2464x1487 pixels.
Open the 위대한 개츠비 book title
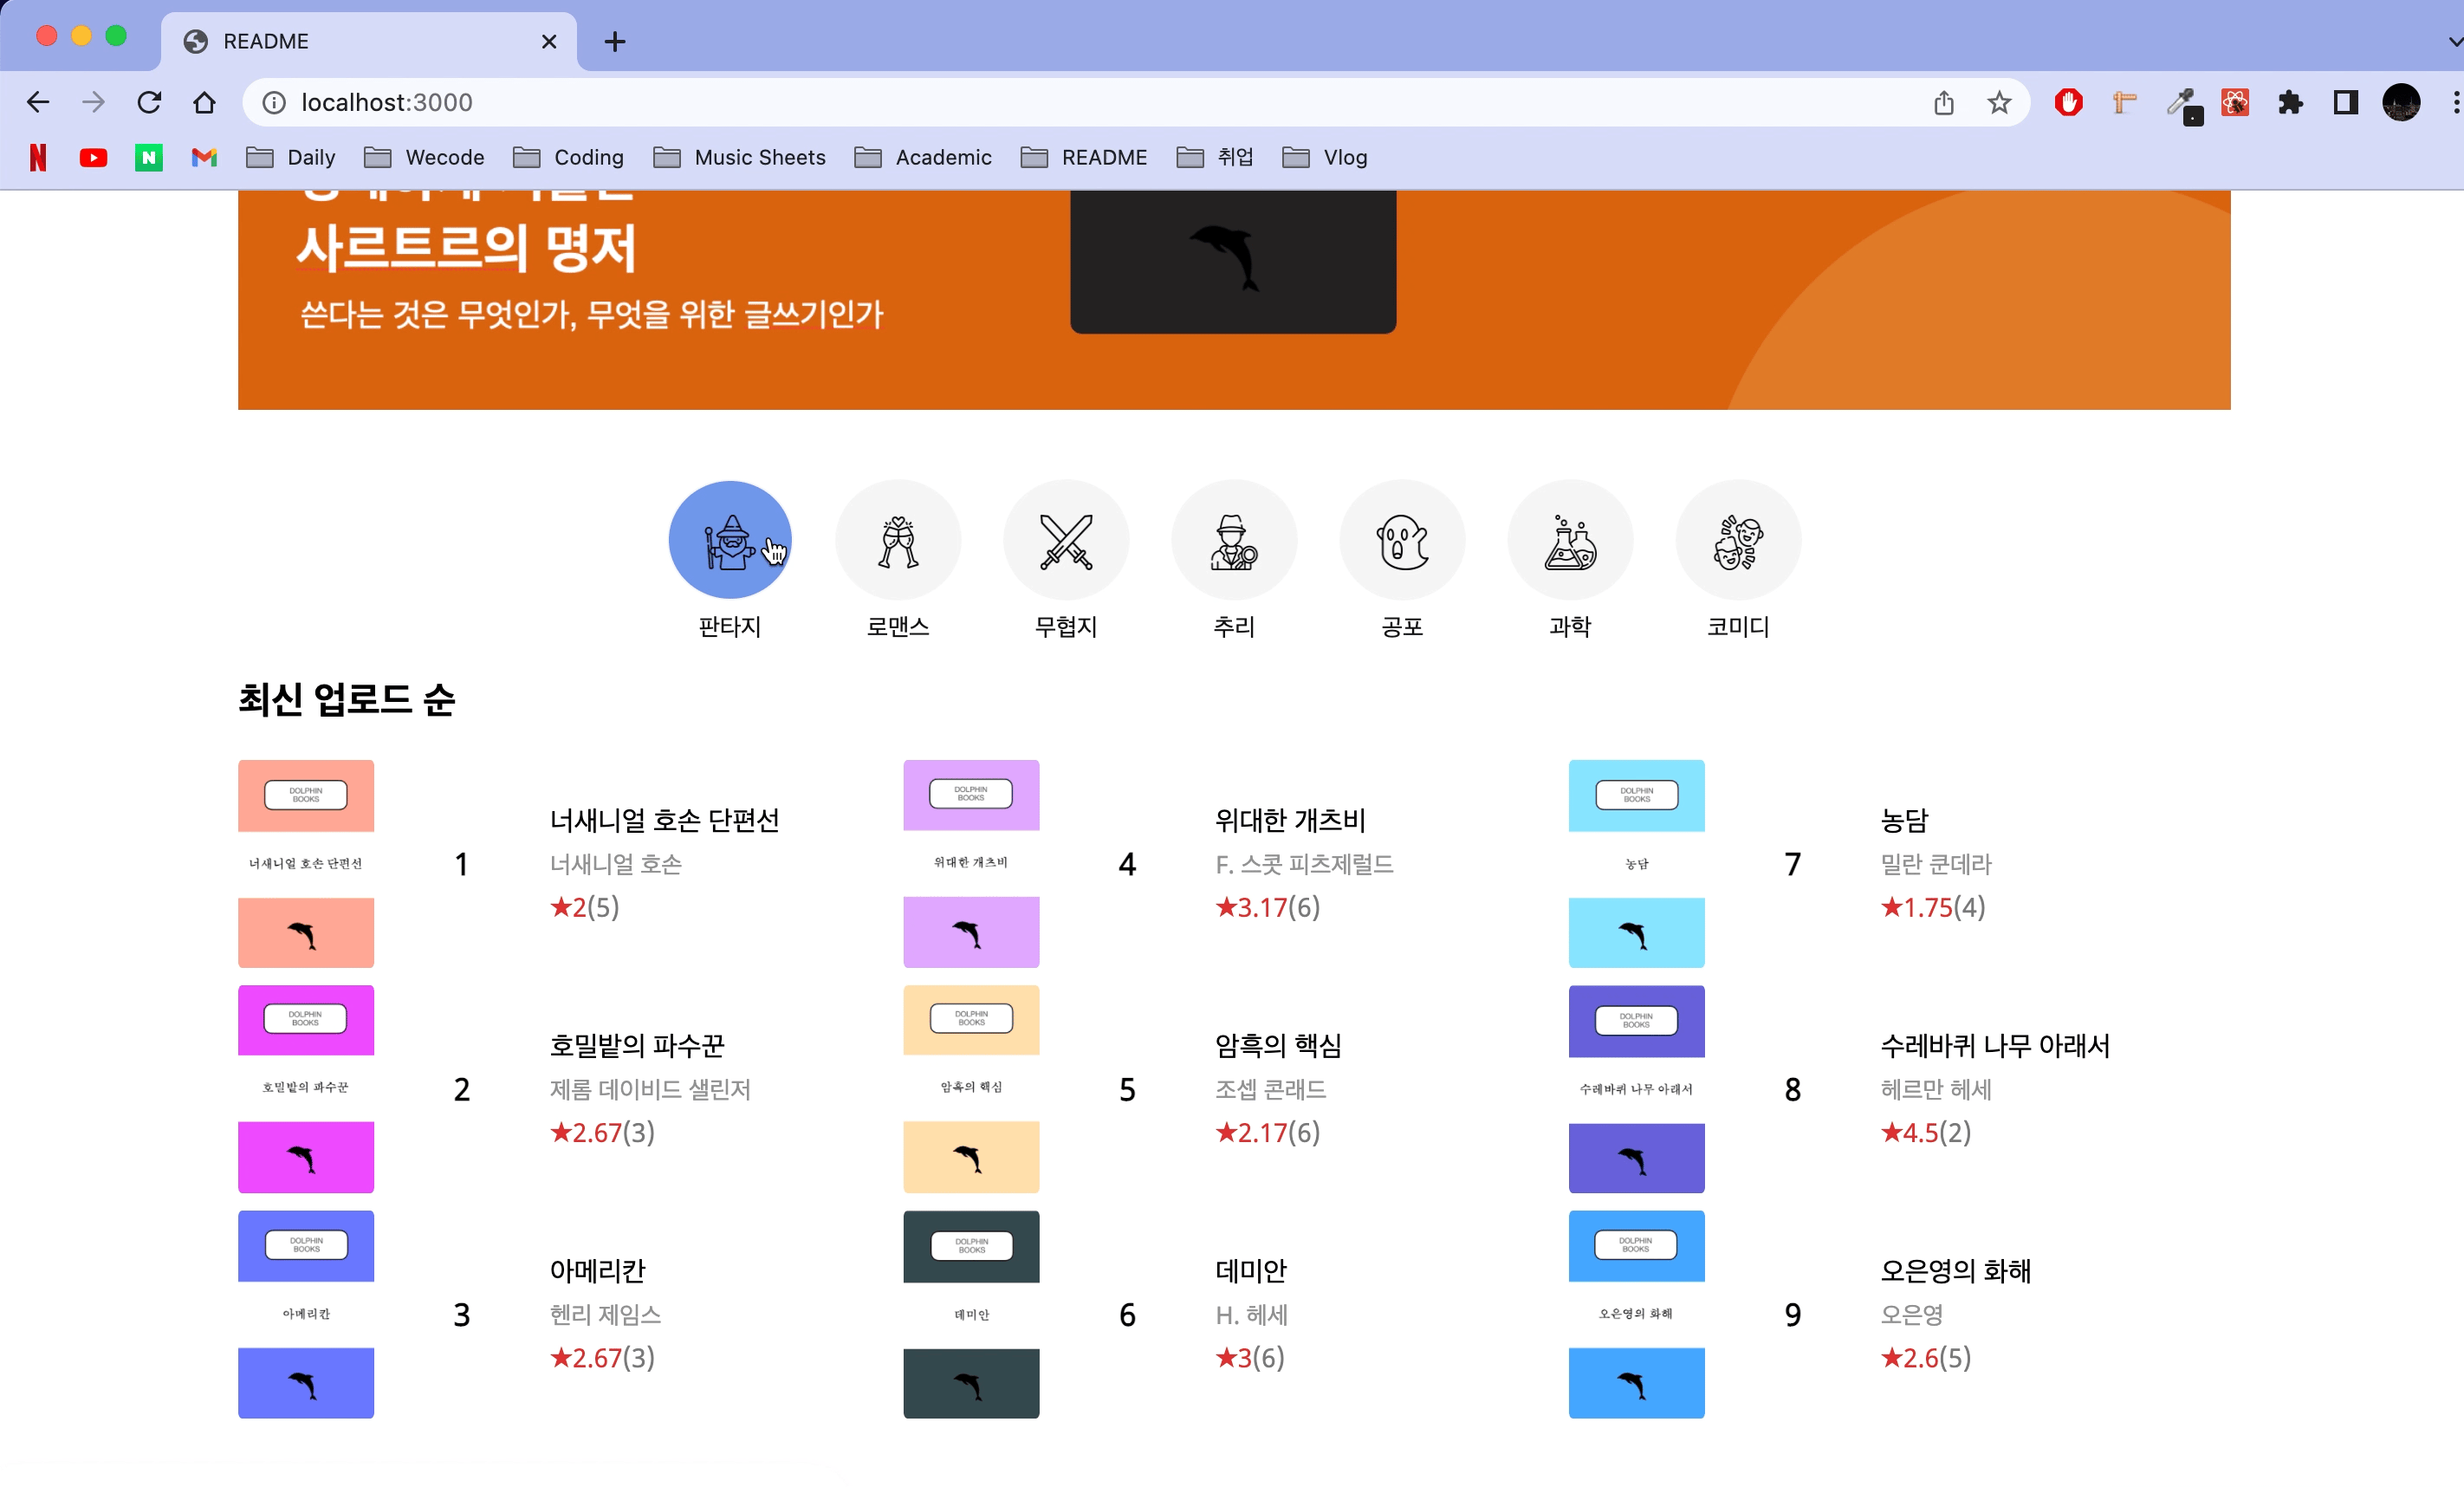pos(1290,820)
